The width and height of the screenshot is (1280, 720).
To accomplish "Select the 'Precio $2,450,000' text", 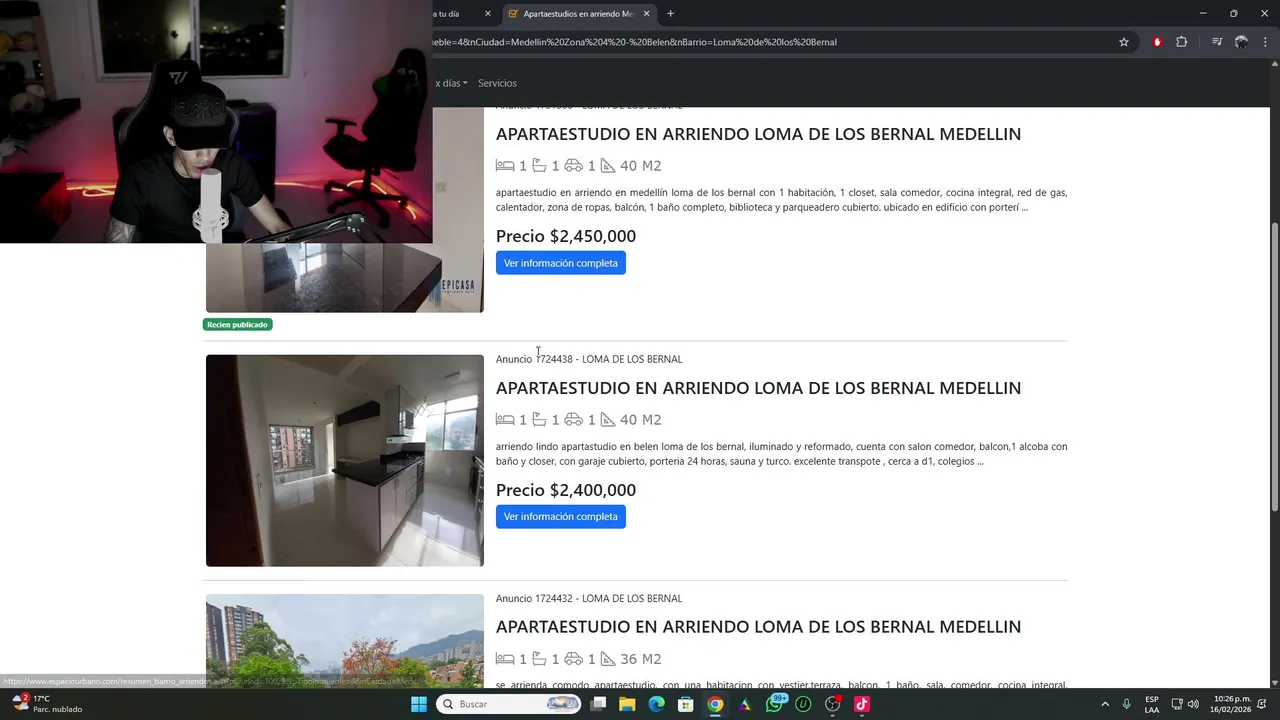I will click(x=566, y=236).
